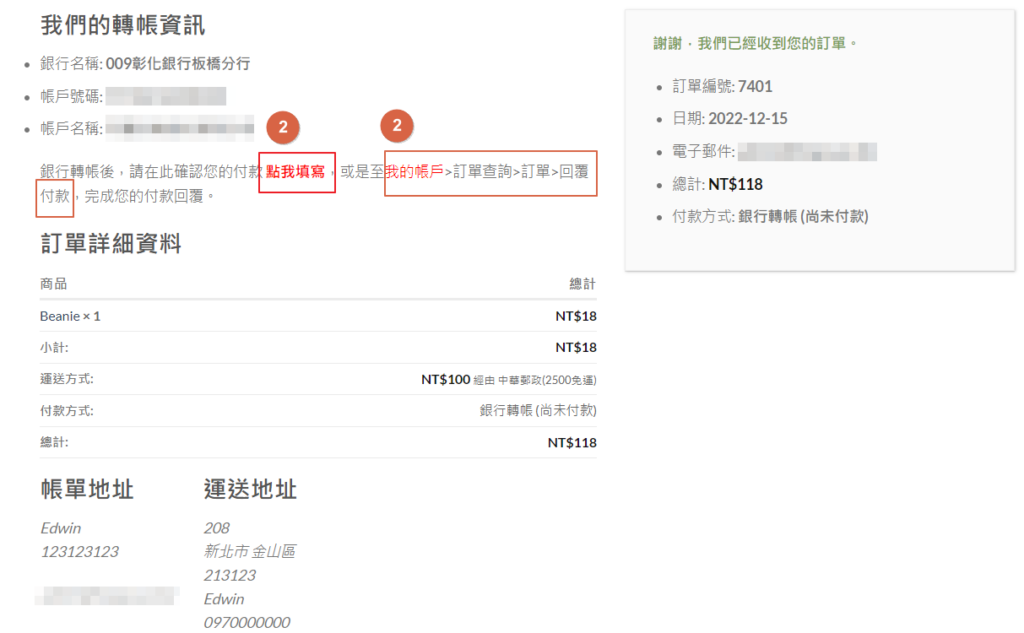Click the red "點我填寫" link
Screen dimensions: 1024x633
click(296, 172)
